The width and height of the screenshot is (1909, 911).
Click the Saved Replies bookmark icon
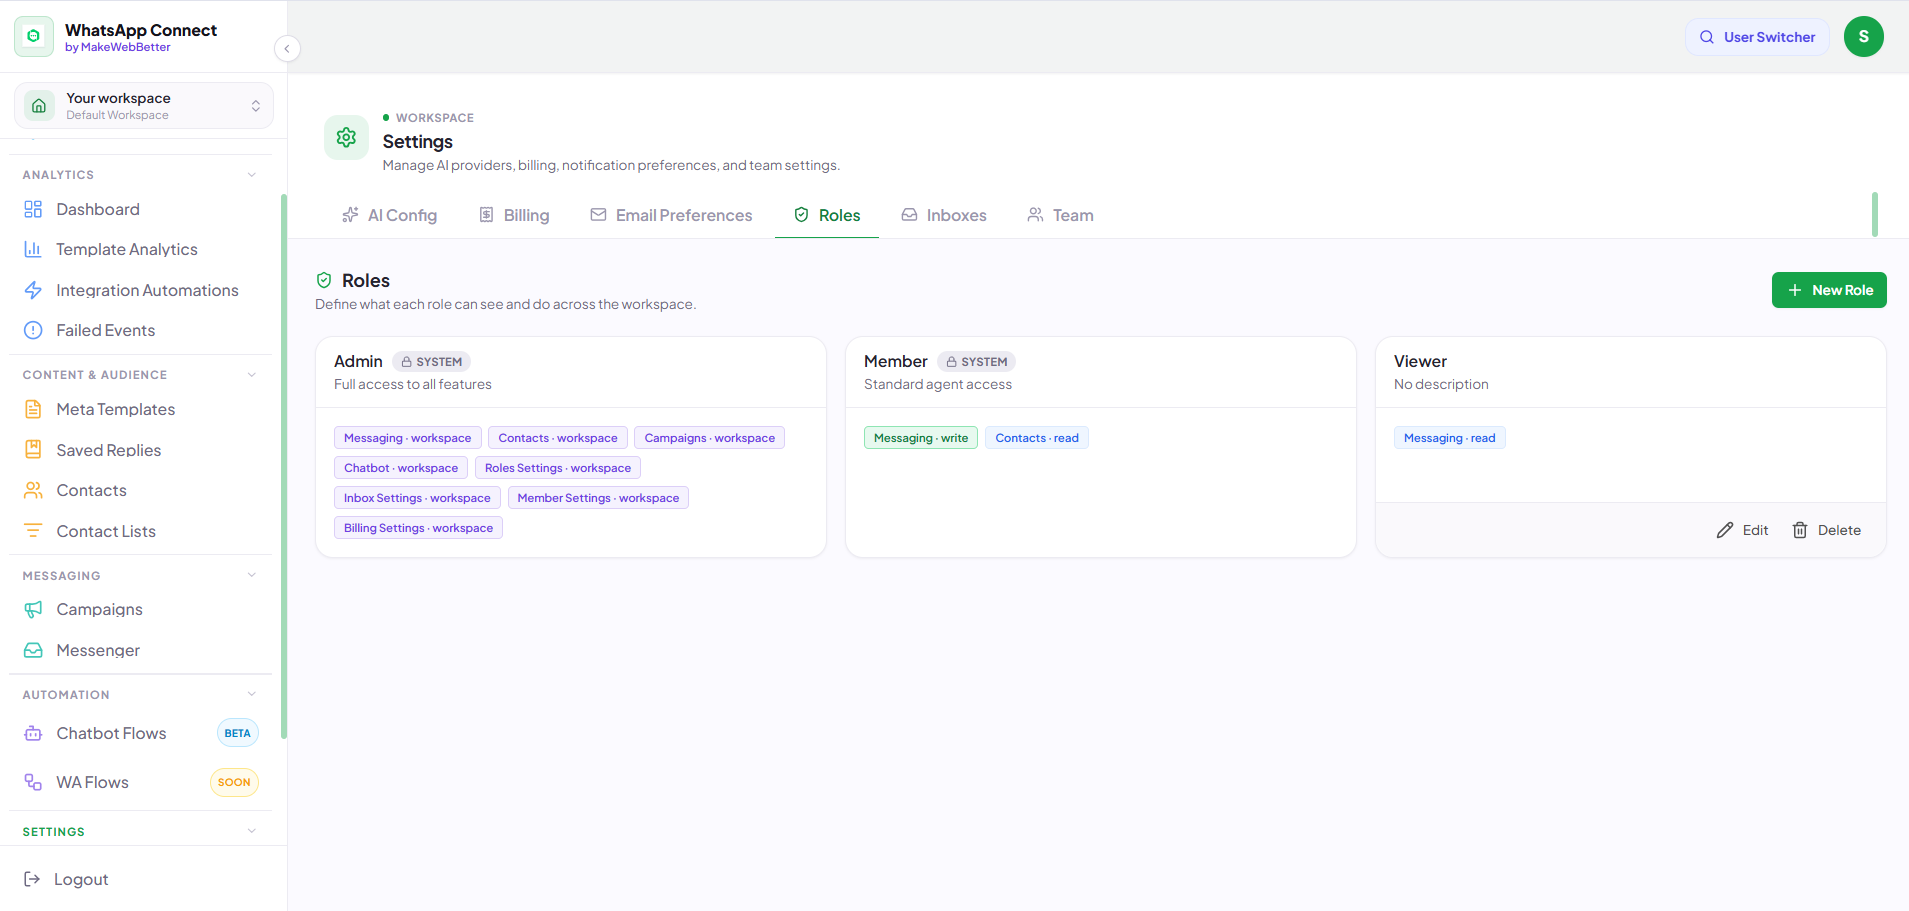pos(33,450)
